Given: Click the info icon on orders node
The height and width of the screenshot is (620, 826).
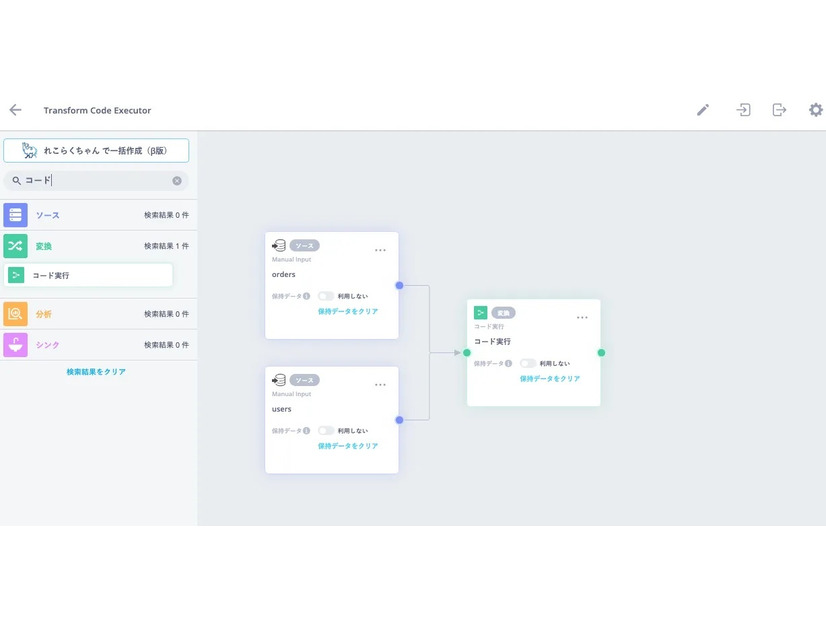Looking at the screenshot, I should tap(306, 296).
